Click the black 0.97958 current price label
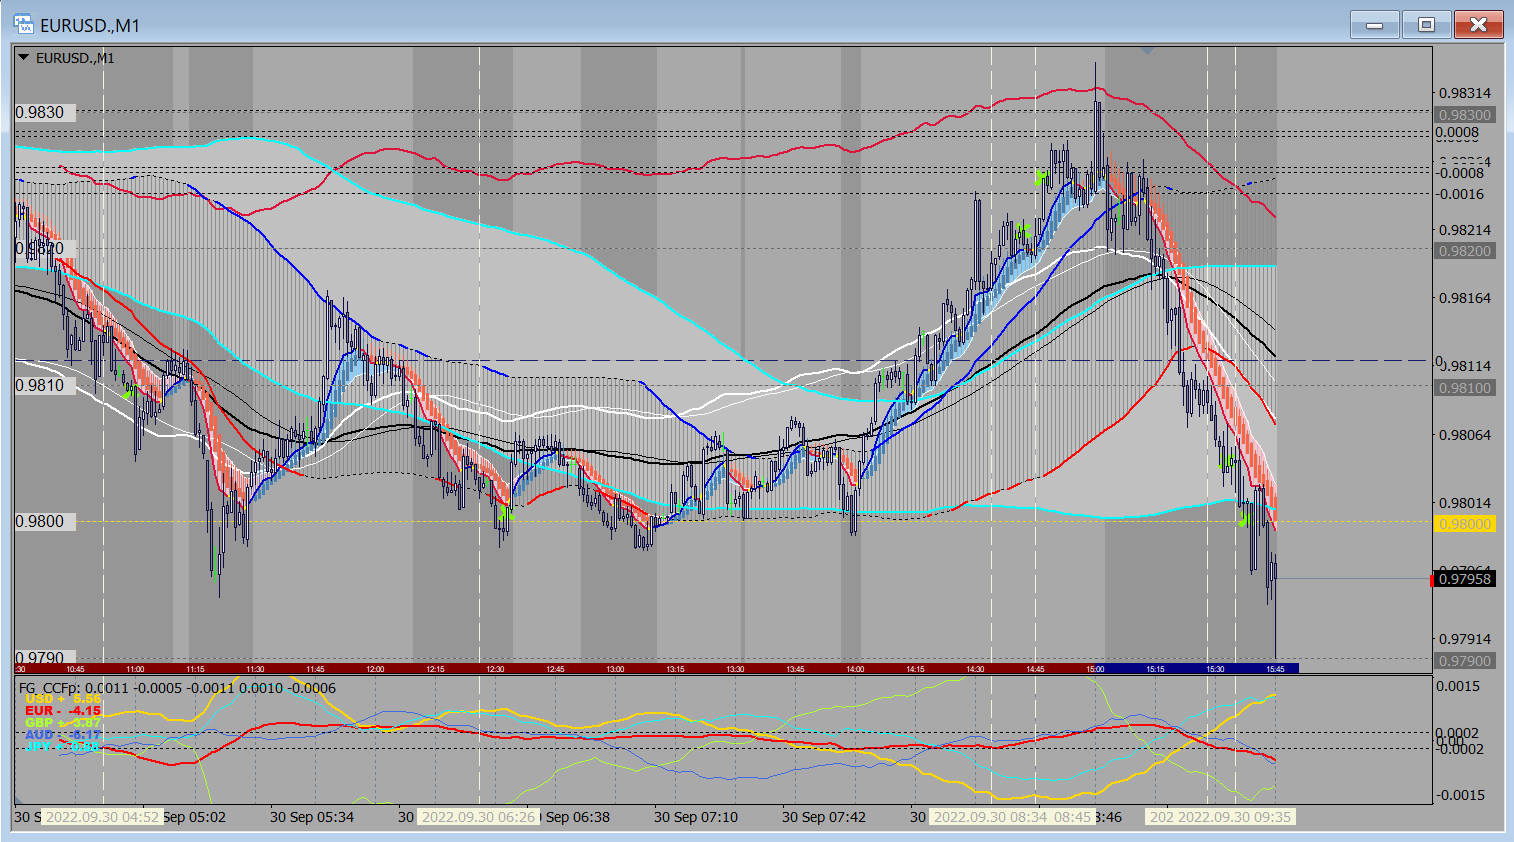This screenshot has width=1514, height=842. [x=1465, y=579]
